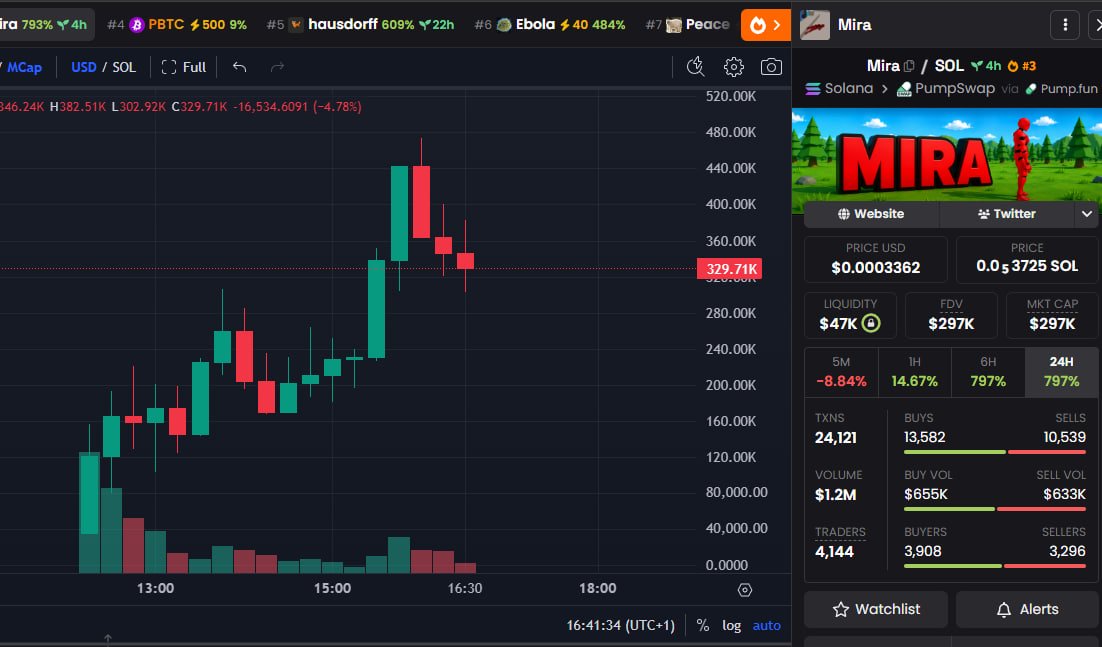This screenshot has width=1102, height=647.
Task: Click the Solana chain link
Action: 839,89
